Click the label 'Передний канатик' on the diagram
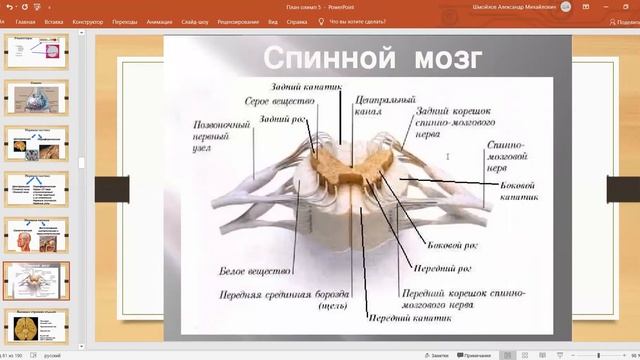 coord(410,318)
